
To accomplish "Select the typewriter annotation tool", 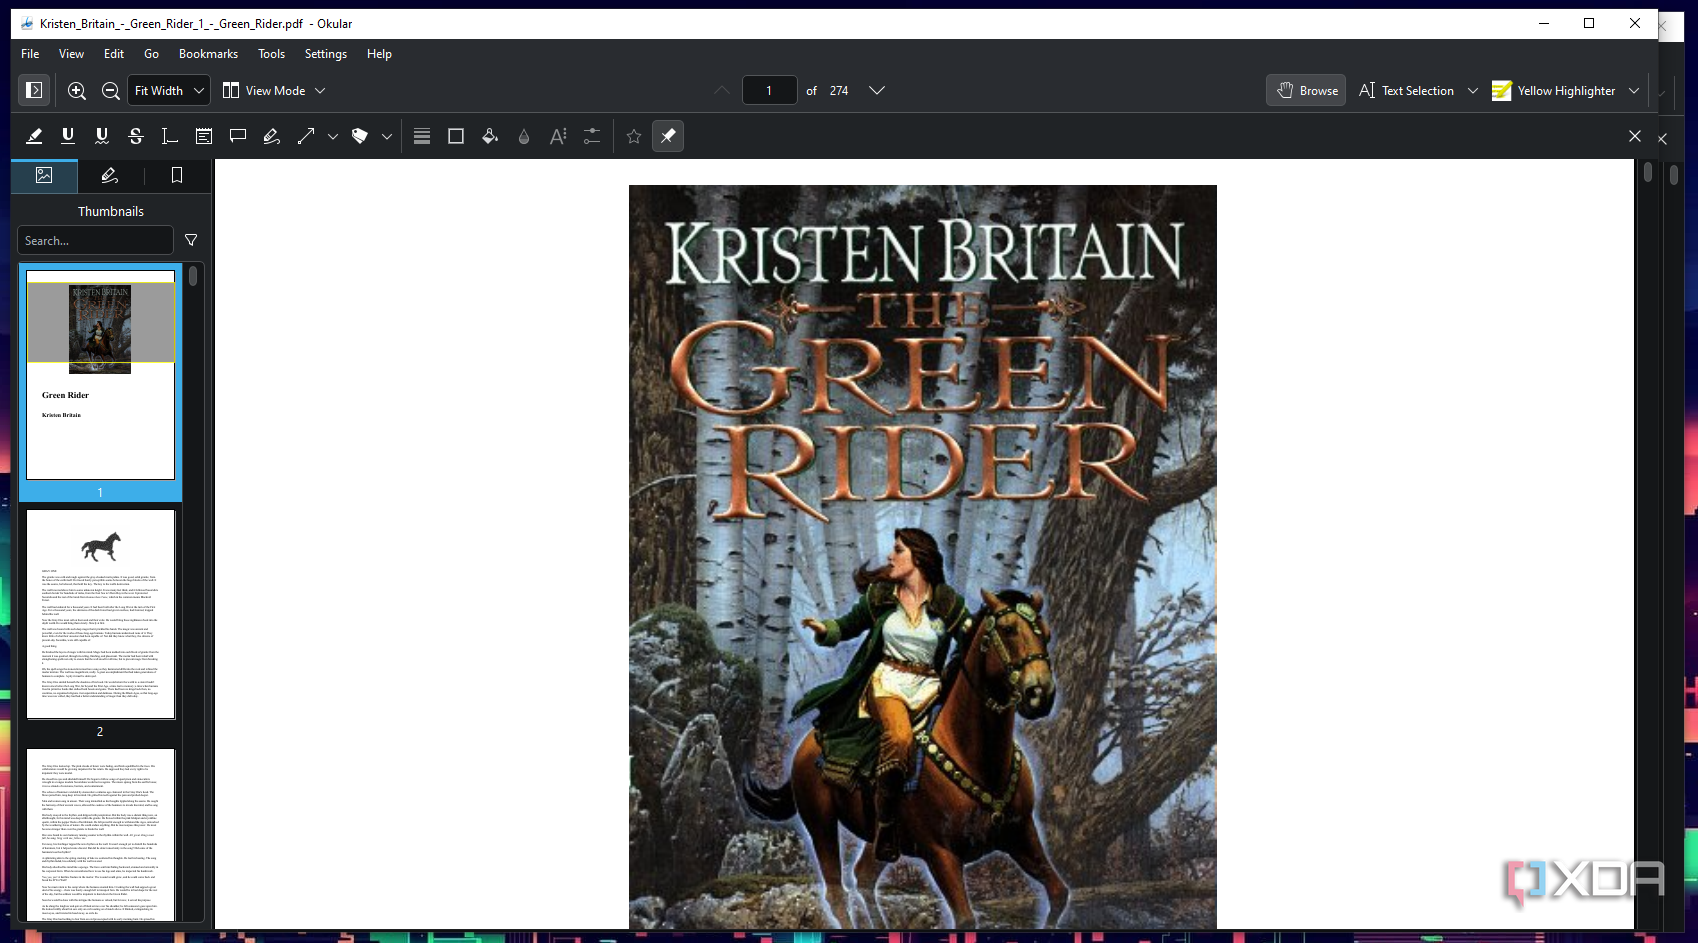I will [170, 136].
